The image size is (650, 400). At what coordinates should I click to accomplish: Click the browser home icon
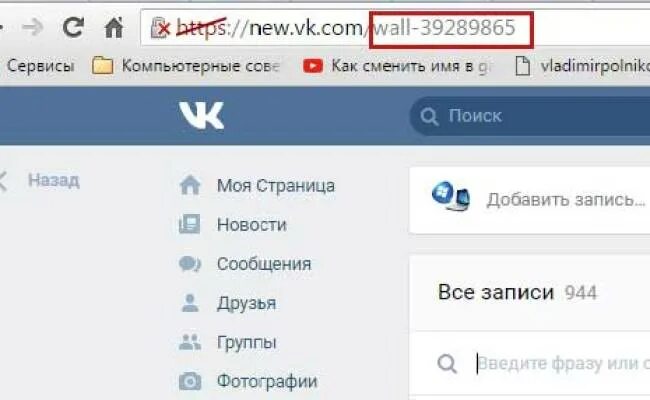pos(114,27)
